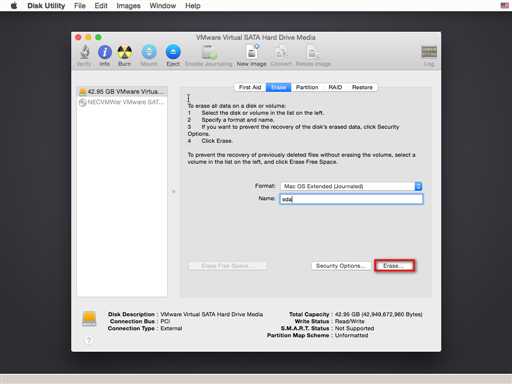
Task: Click the drive icon beside Disk Description
Action: tap(89, 318)
